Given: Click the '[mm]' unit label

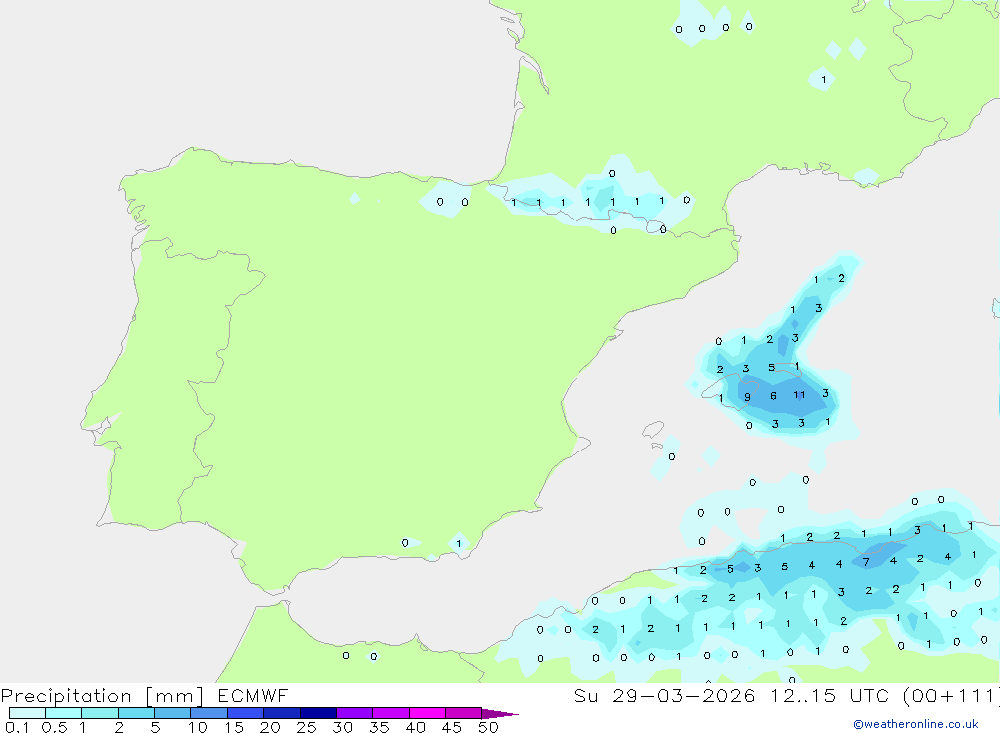Looking at the screenshot, I should tap(174, 696).
